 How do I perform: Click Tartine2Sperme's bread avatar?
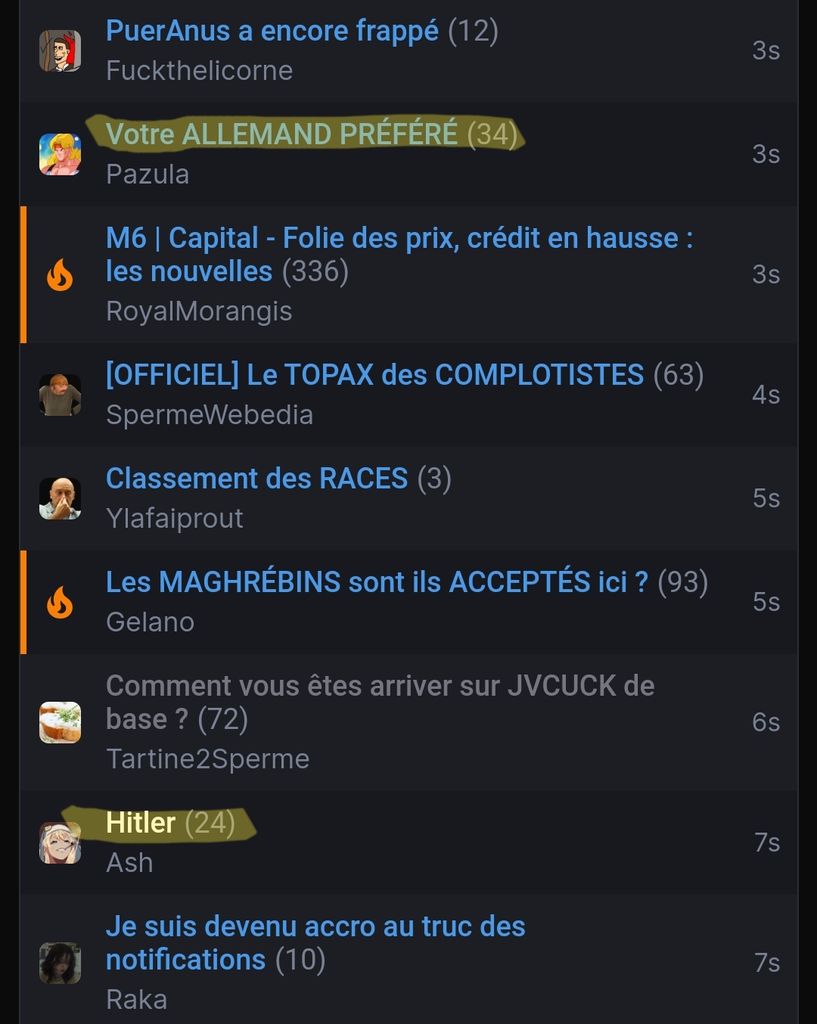point(60,722)
